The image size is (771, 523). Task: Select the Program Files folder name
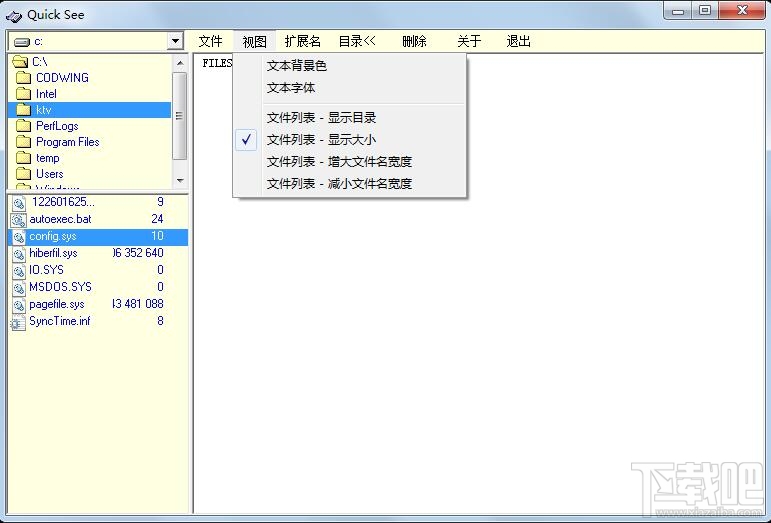coord(68,142)
